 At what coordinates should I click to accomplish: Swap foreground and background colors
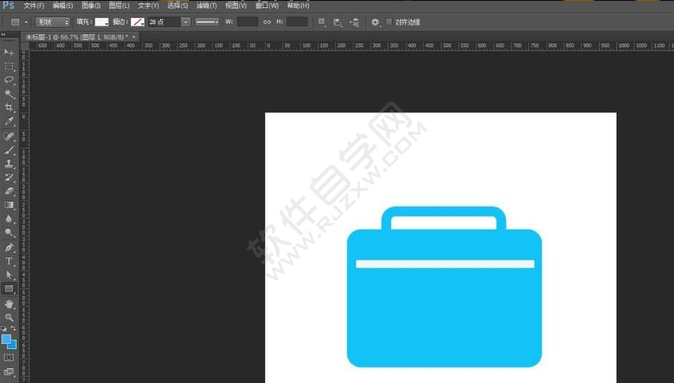click(13, 329)
